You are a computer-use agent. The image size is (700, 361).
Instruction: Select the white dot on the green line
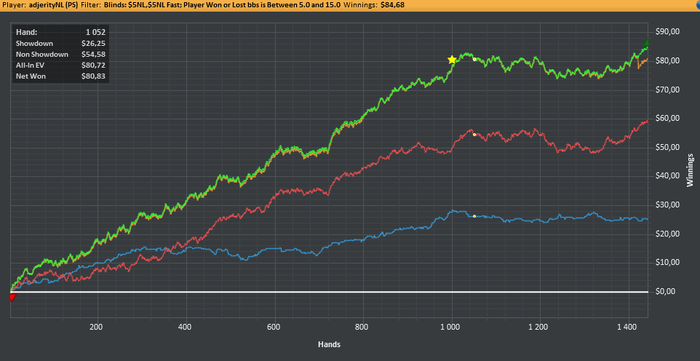pyautogui.click(x=474, y=59)
